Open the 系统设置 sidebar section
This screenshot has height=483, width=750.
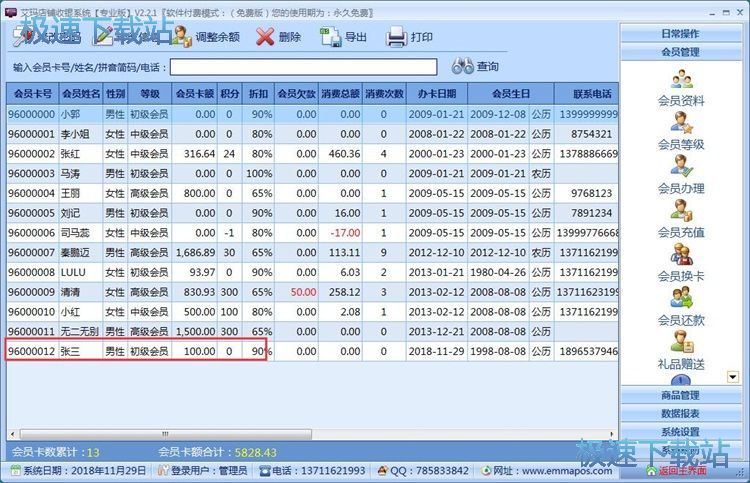tap(681, 432)
